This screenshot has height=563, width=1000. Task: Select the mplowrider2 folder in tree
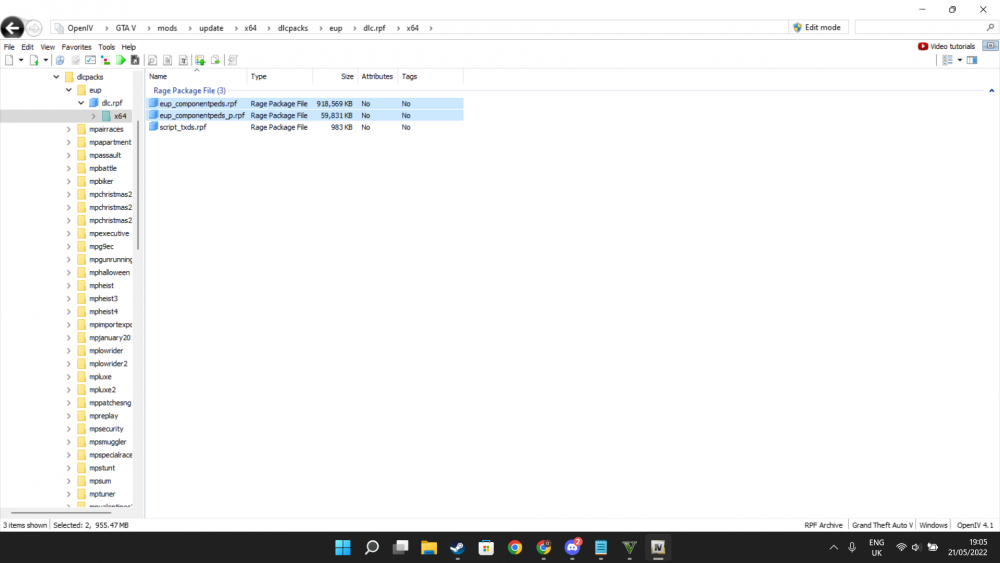point(108,363)
